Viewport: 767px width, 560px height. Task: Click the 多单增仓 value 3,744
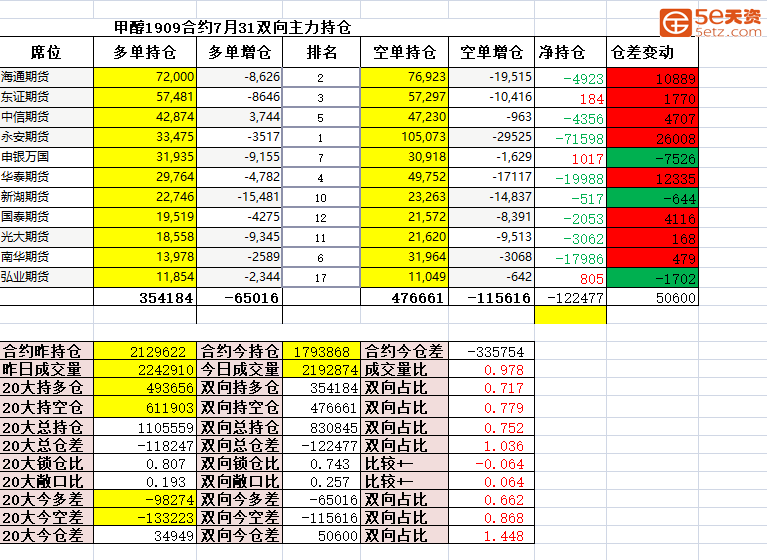(x=240, y=117)
